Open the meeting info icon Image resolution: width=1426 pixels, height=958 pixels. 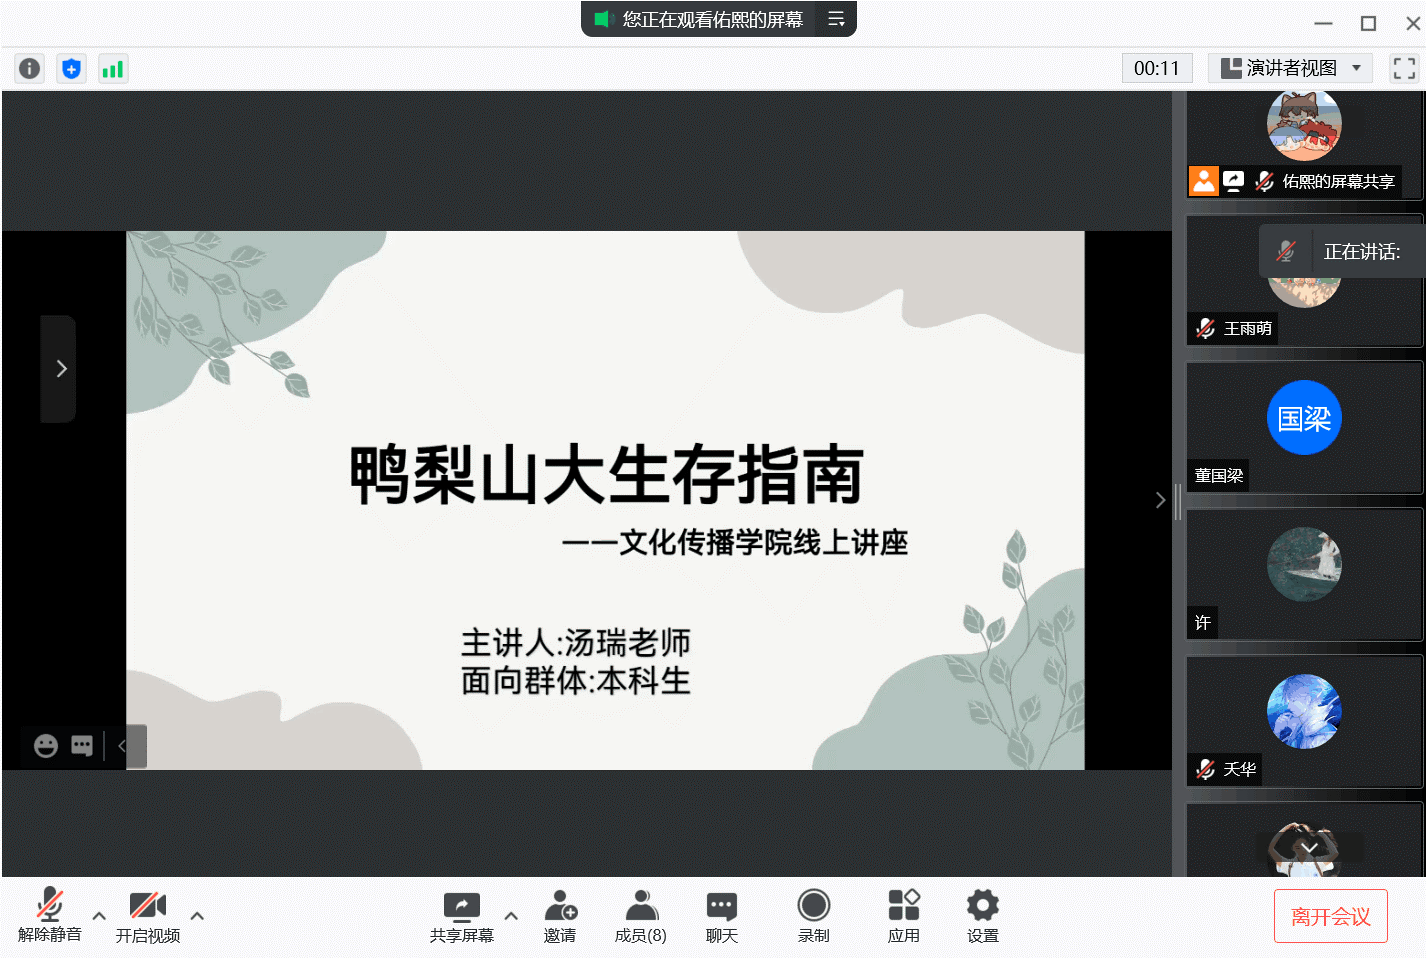tap(30, 68)
